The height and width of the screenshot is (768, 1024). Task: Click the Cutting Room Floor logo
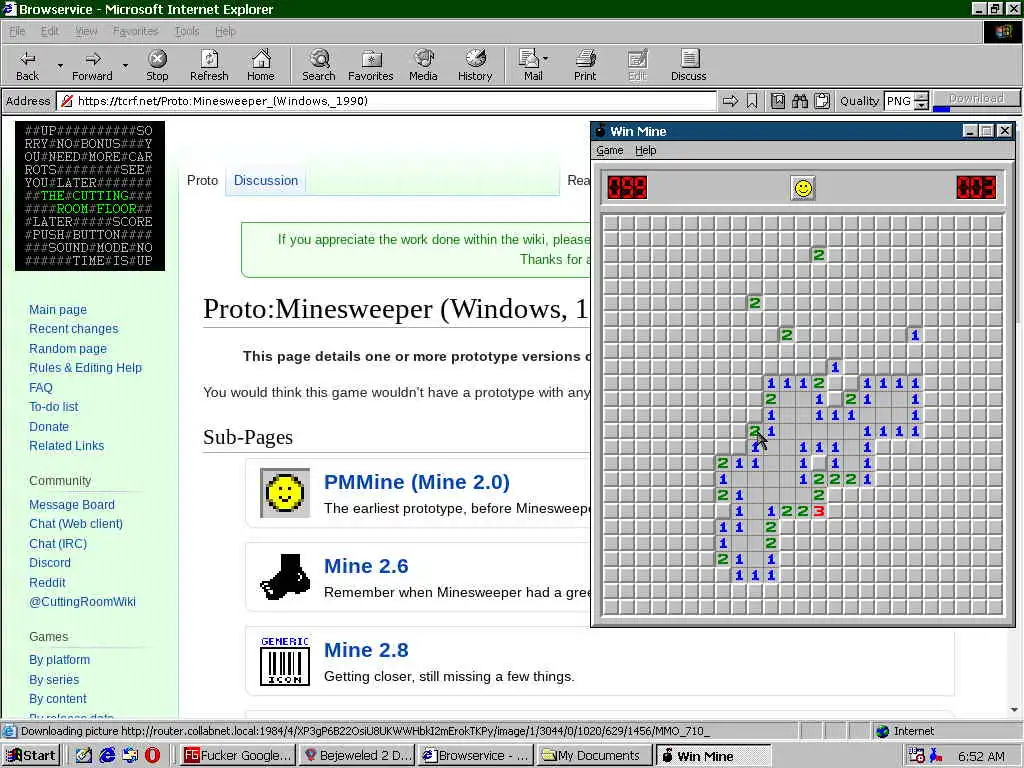(90, 195)
